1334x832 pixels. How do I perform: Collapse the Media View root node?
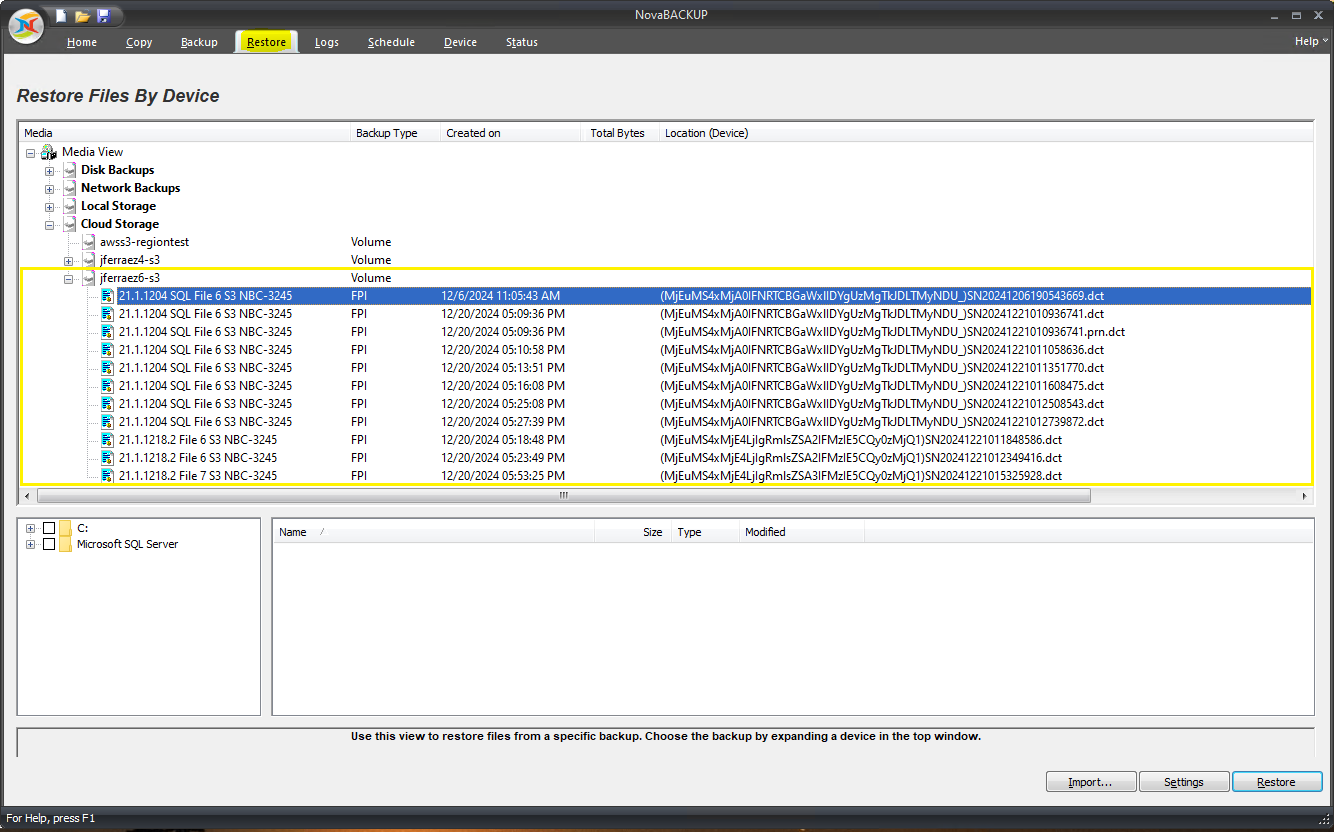(x=31, y=153)
